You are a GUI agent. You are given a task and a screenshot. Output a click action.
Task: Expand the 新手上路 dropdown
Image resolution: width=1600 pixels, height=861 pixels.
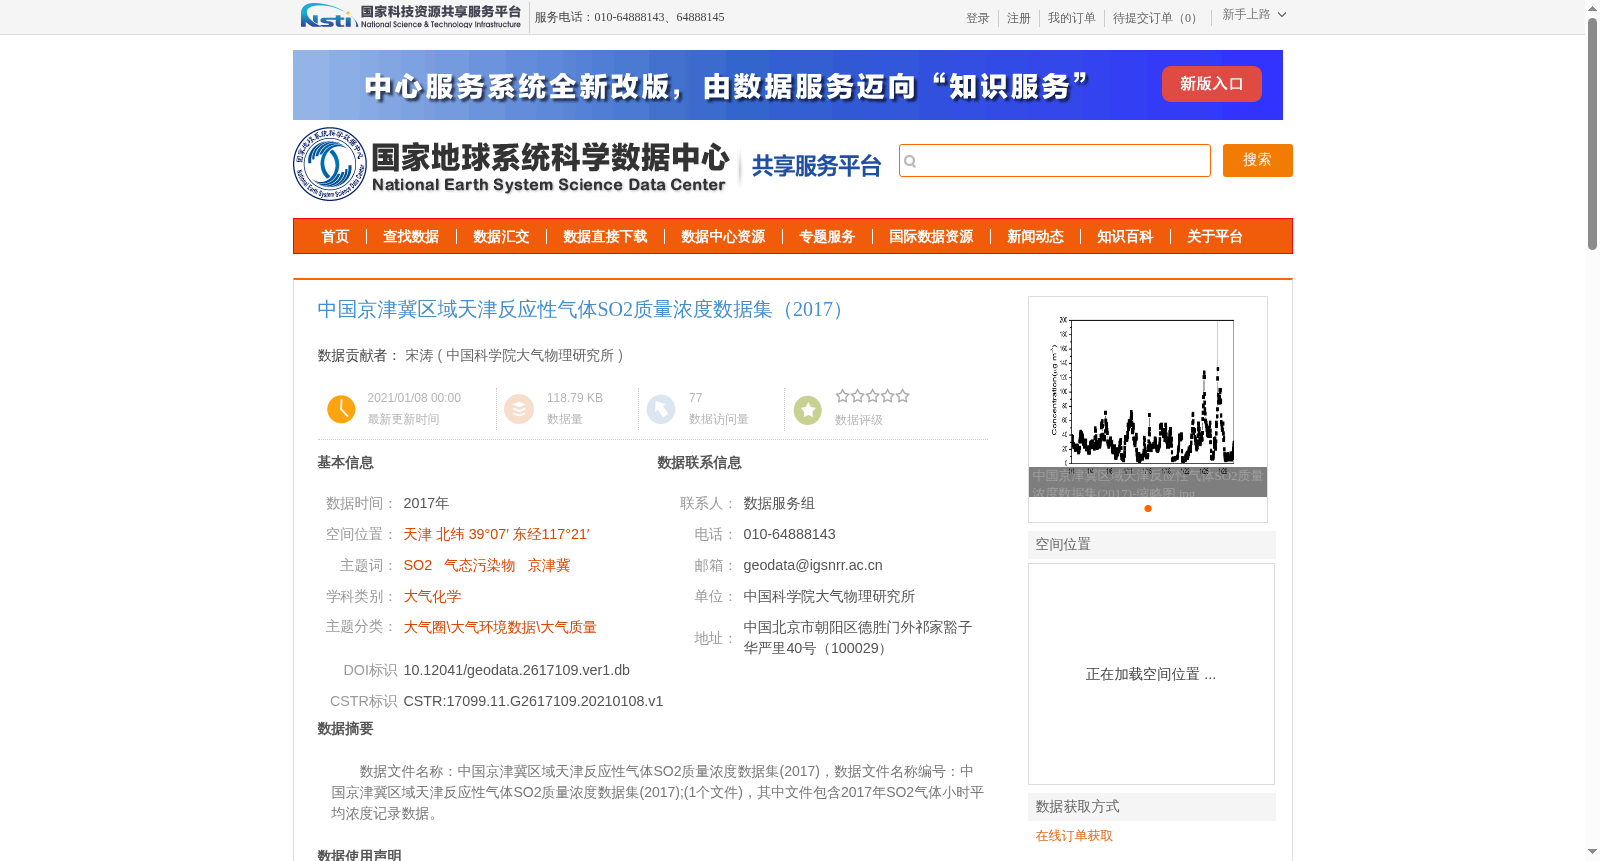click(x=1254, y=15)
